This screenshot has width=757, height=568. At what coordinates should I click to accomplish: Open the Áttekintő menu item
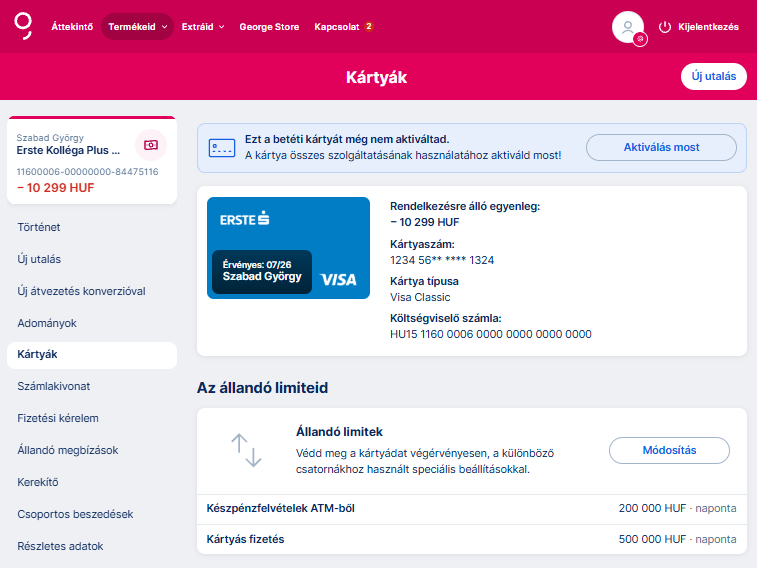coord(72,27)
